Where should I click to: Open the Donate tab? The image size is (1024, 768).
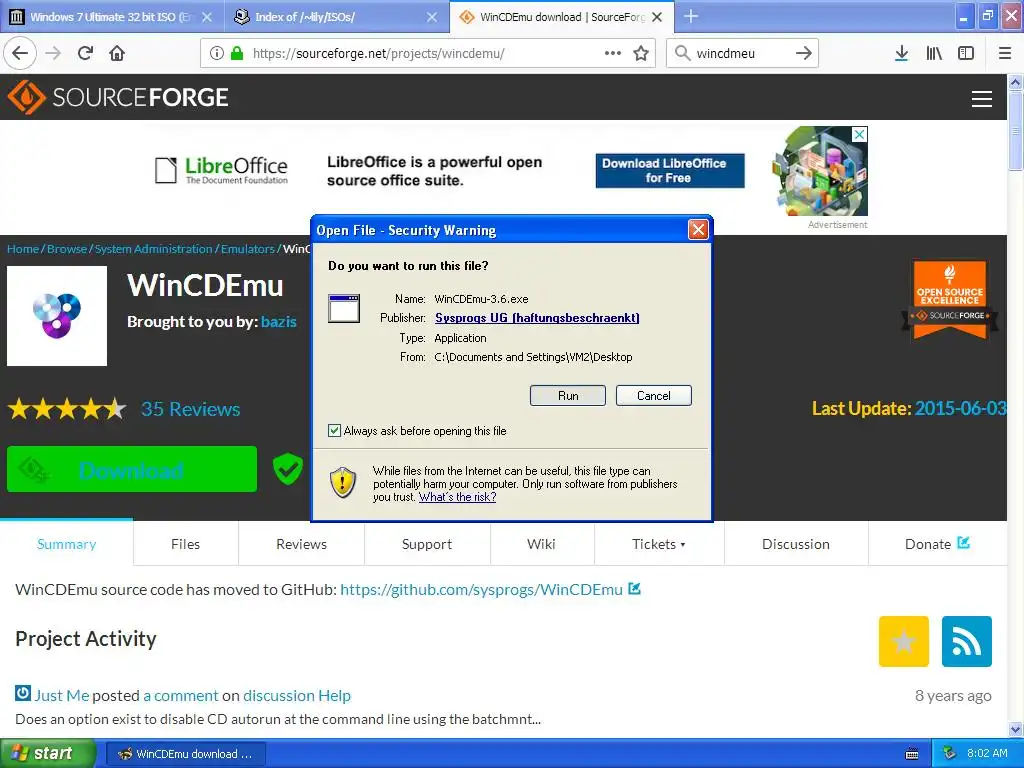coord(937,544)
